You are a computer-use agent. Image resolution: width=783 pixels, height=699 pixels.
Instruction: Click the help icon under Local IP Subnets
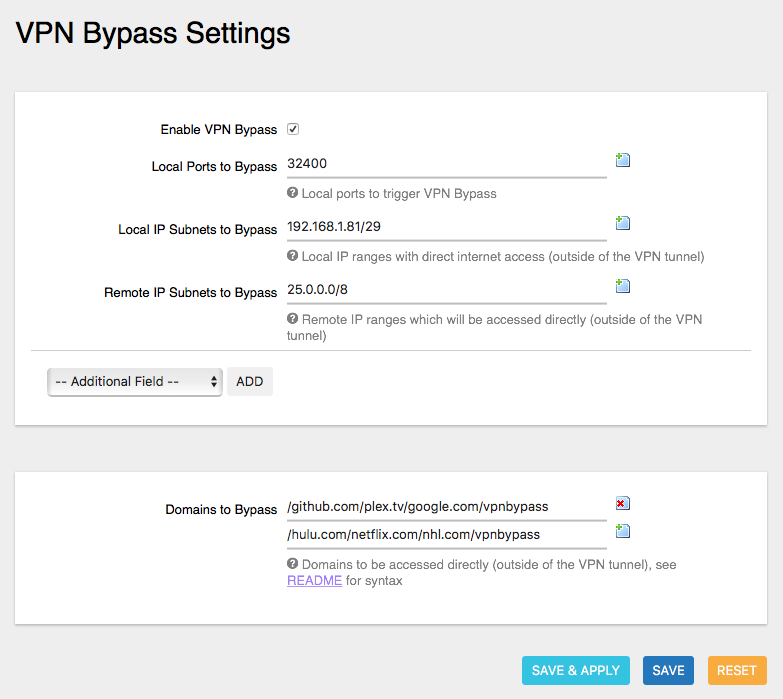[x=293, y=256]
